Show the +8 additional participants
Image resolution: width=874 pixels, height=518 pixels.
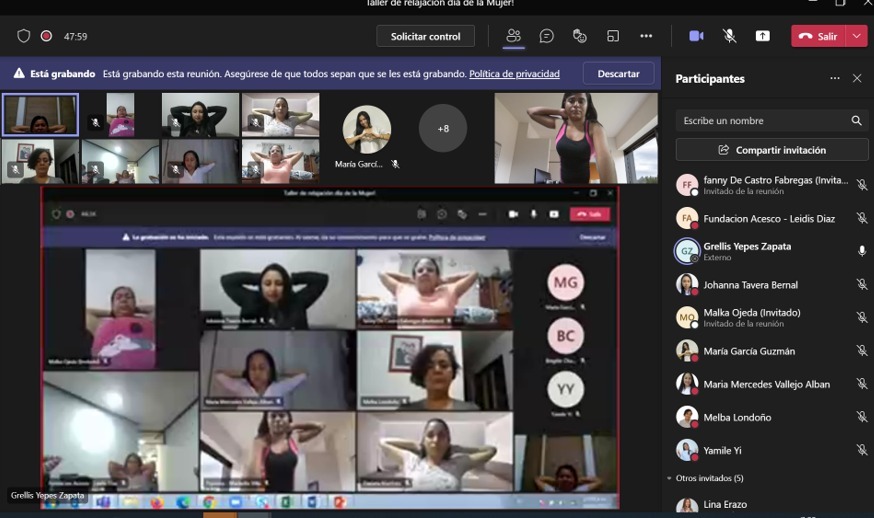tap(442, 128)
